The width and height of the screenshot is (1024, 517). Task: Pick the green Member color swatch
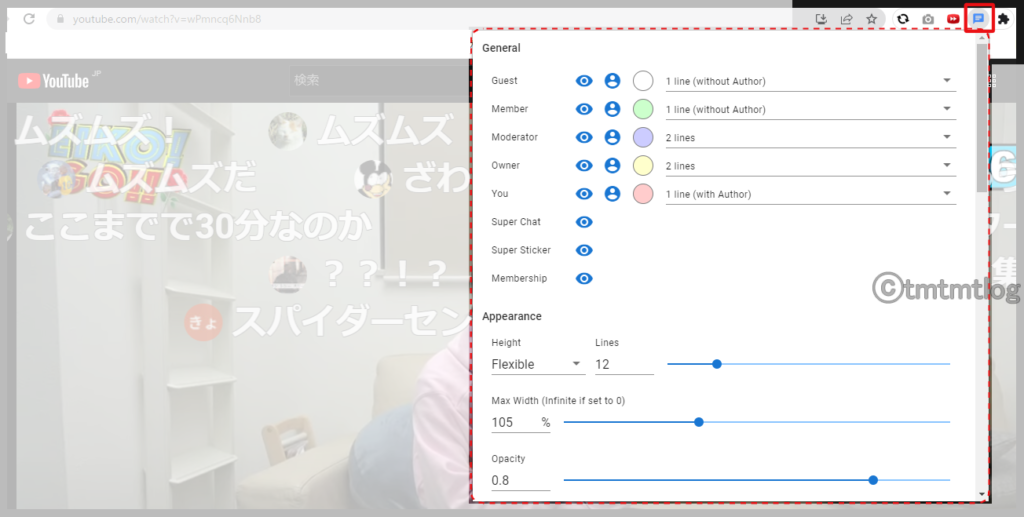coord(643,109)
